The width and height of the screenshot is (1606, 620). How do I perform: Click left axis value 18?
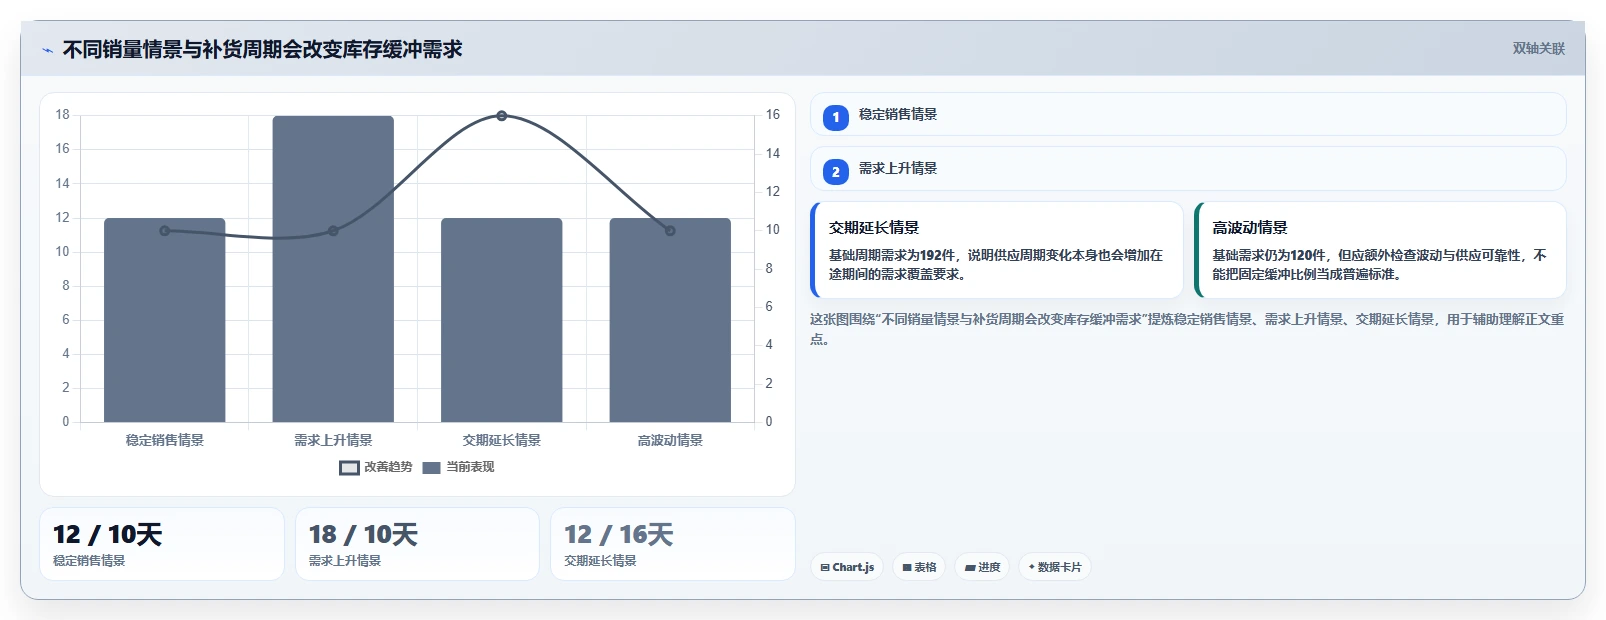coord(63,115)
